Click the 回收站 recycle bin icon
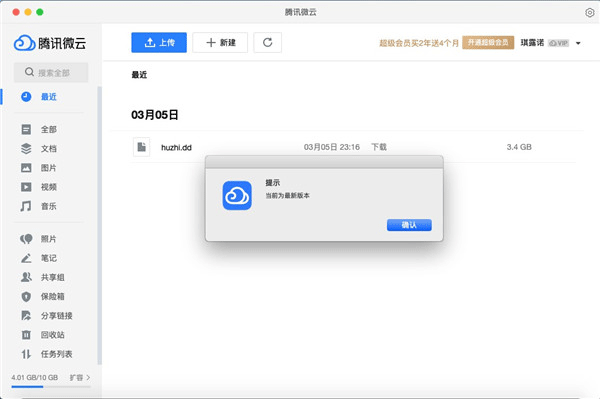This screenshot has width=600, height=399. (x=26, y=335)
